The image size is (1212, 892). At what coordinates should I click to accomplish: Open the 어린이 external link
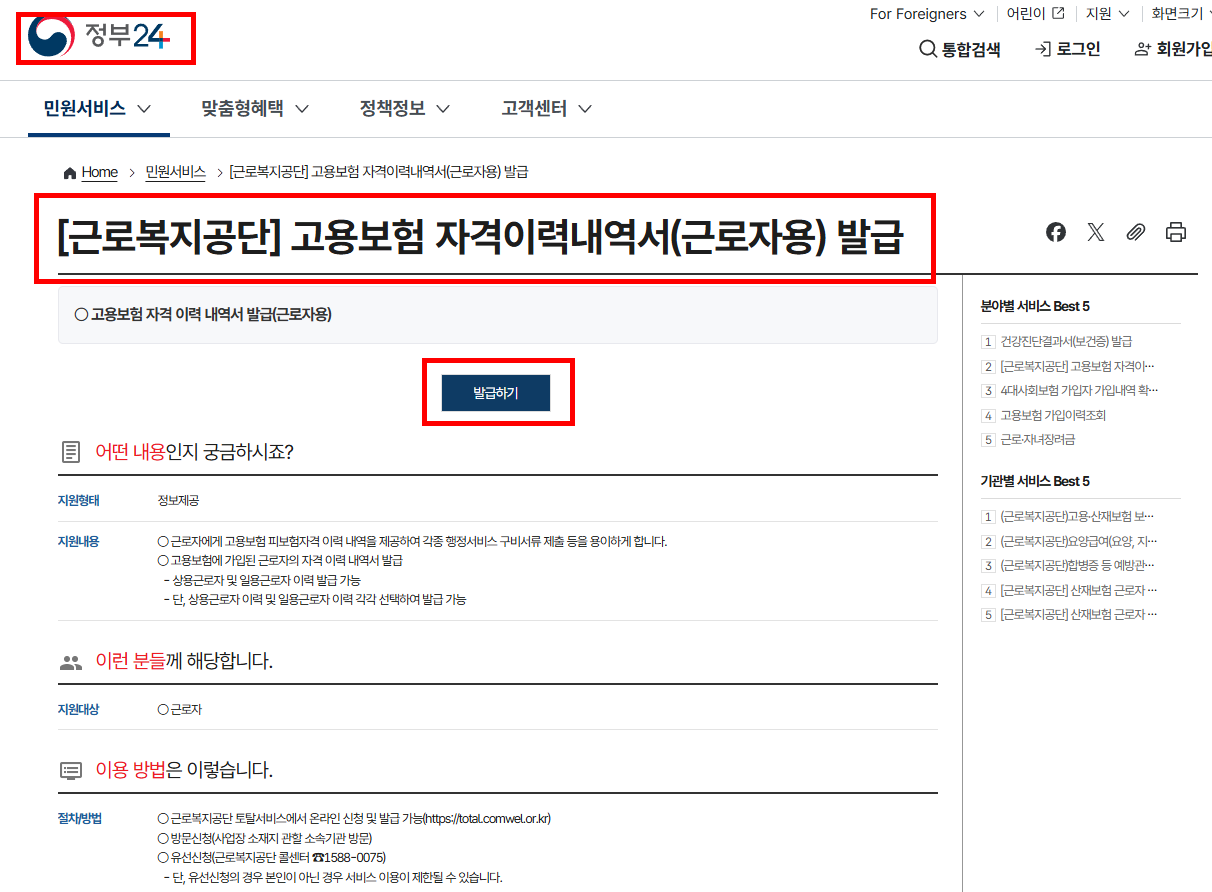(x=1035, y=14)
